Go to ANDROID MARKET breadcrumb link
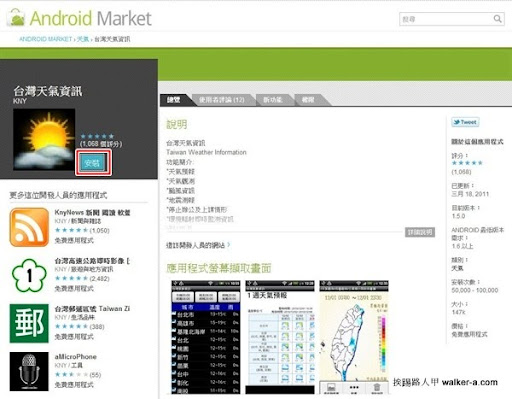512x399 pixels. click(45, 39)
